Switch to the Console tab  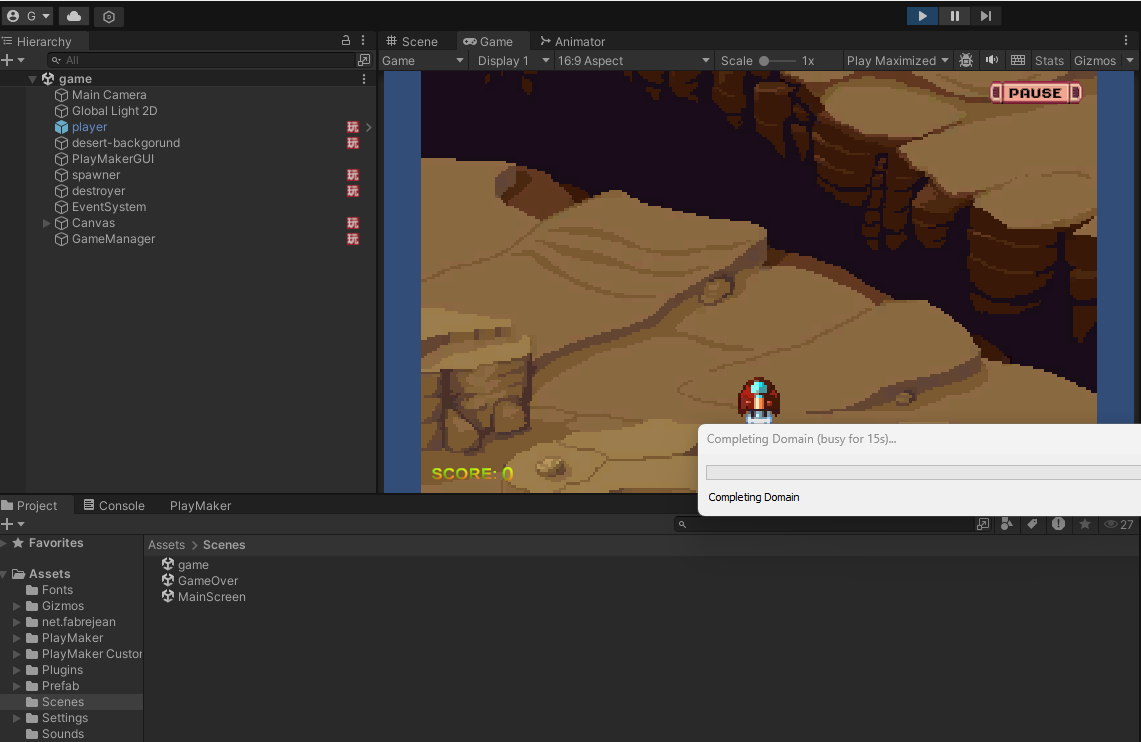tap(114, 506)
